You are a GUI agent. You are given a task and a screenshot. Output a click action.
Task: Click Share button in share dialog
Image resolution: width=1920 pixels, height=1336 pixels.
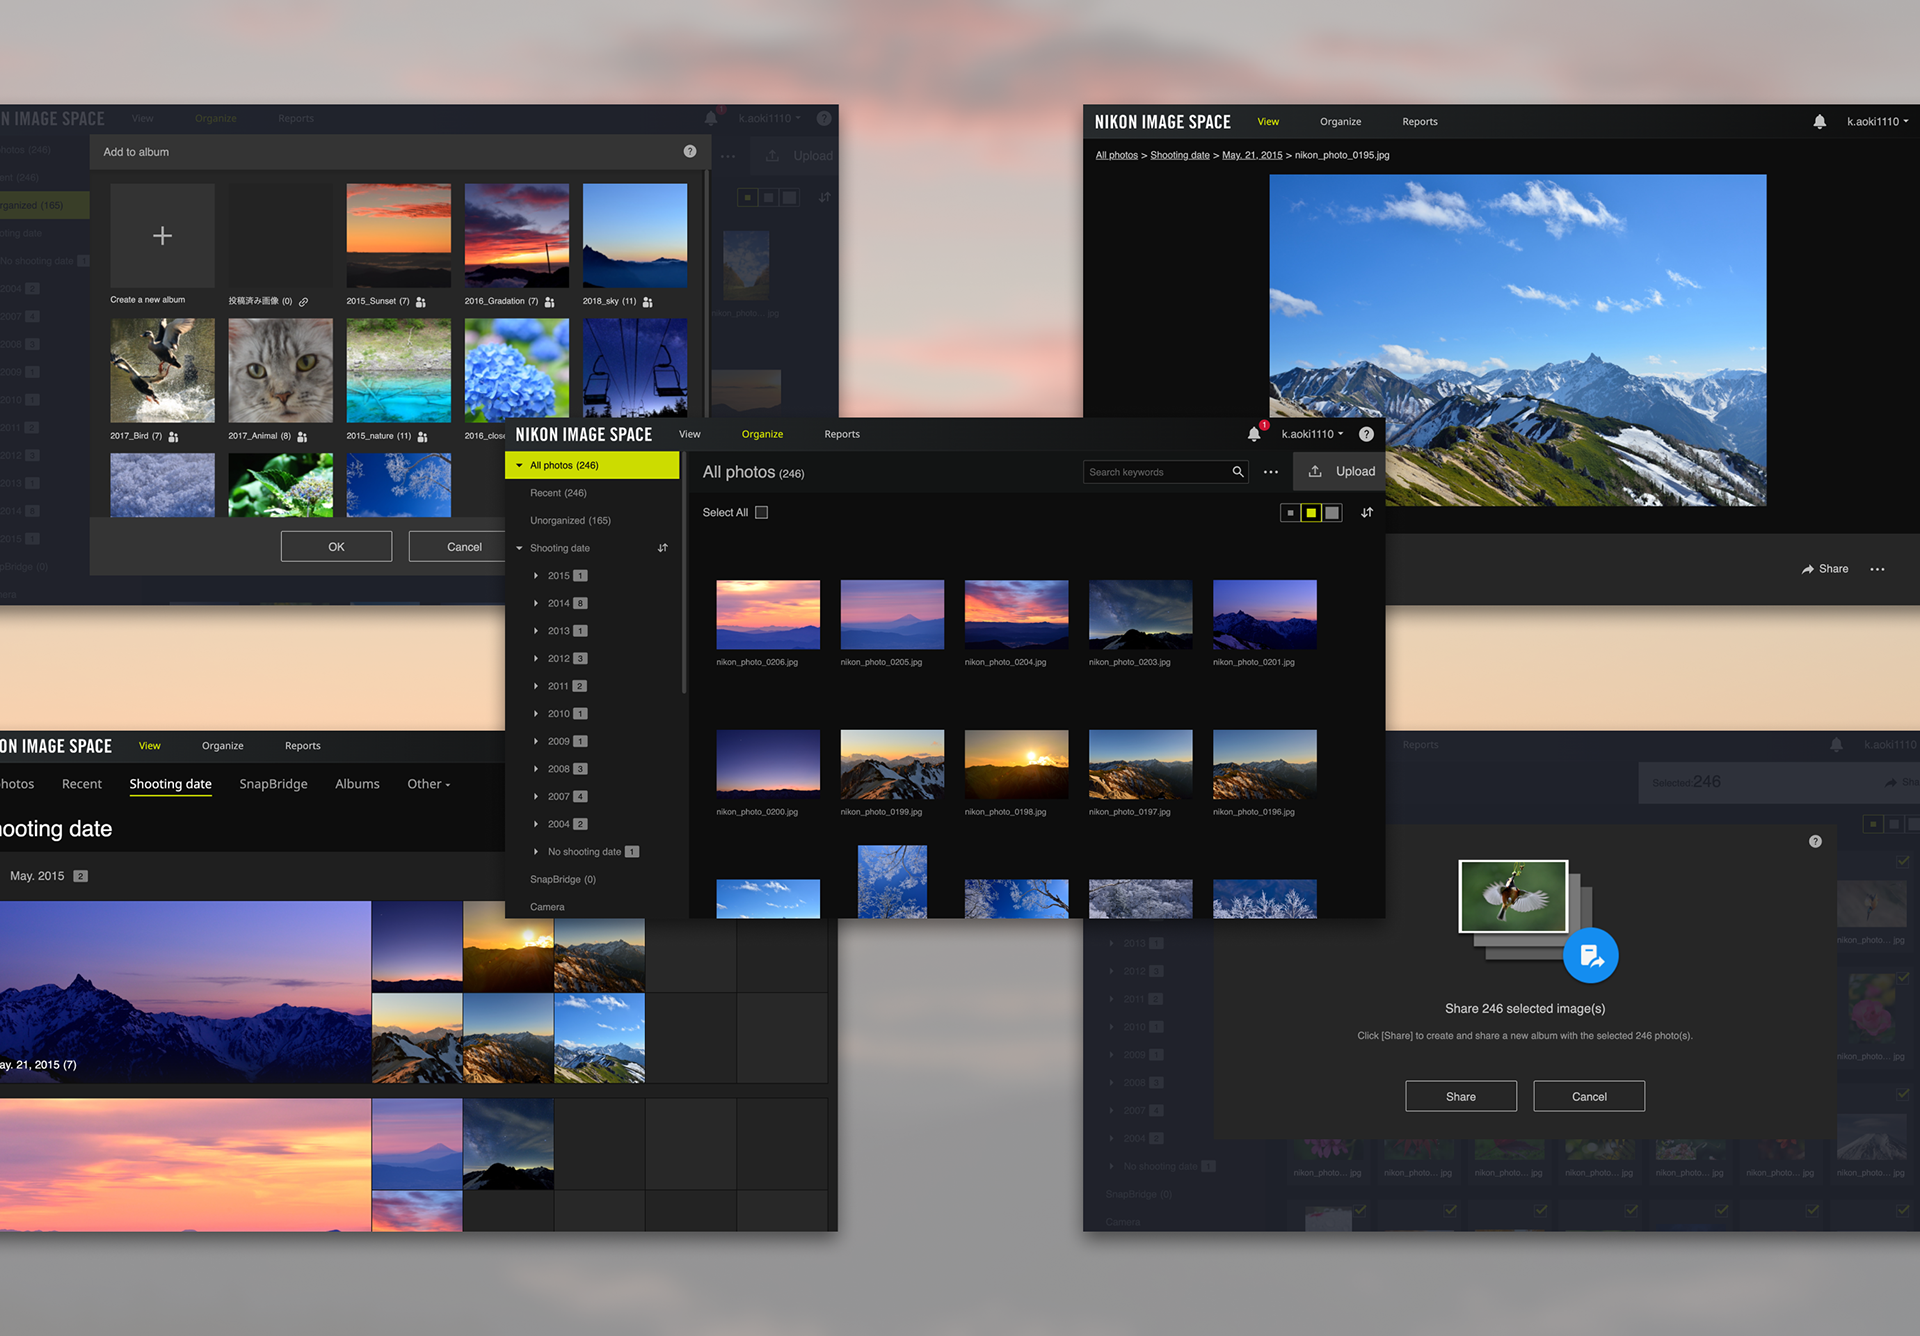pos(1461,1097)
